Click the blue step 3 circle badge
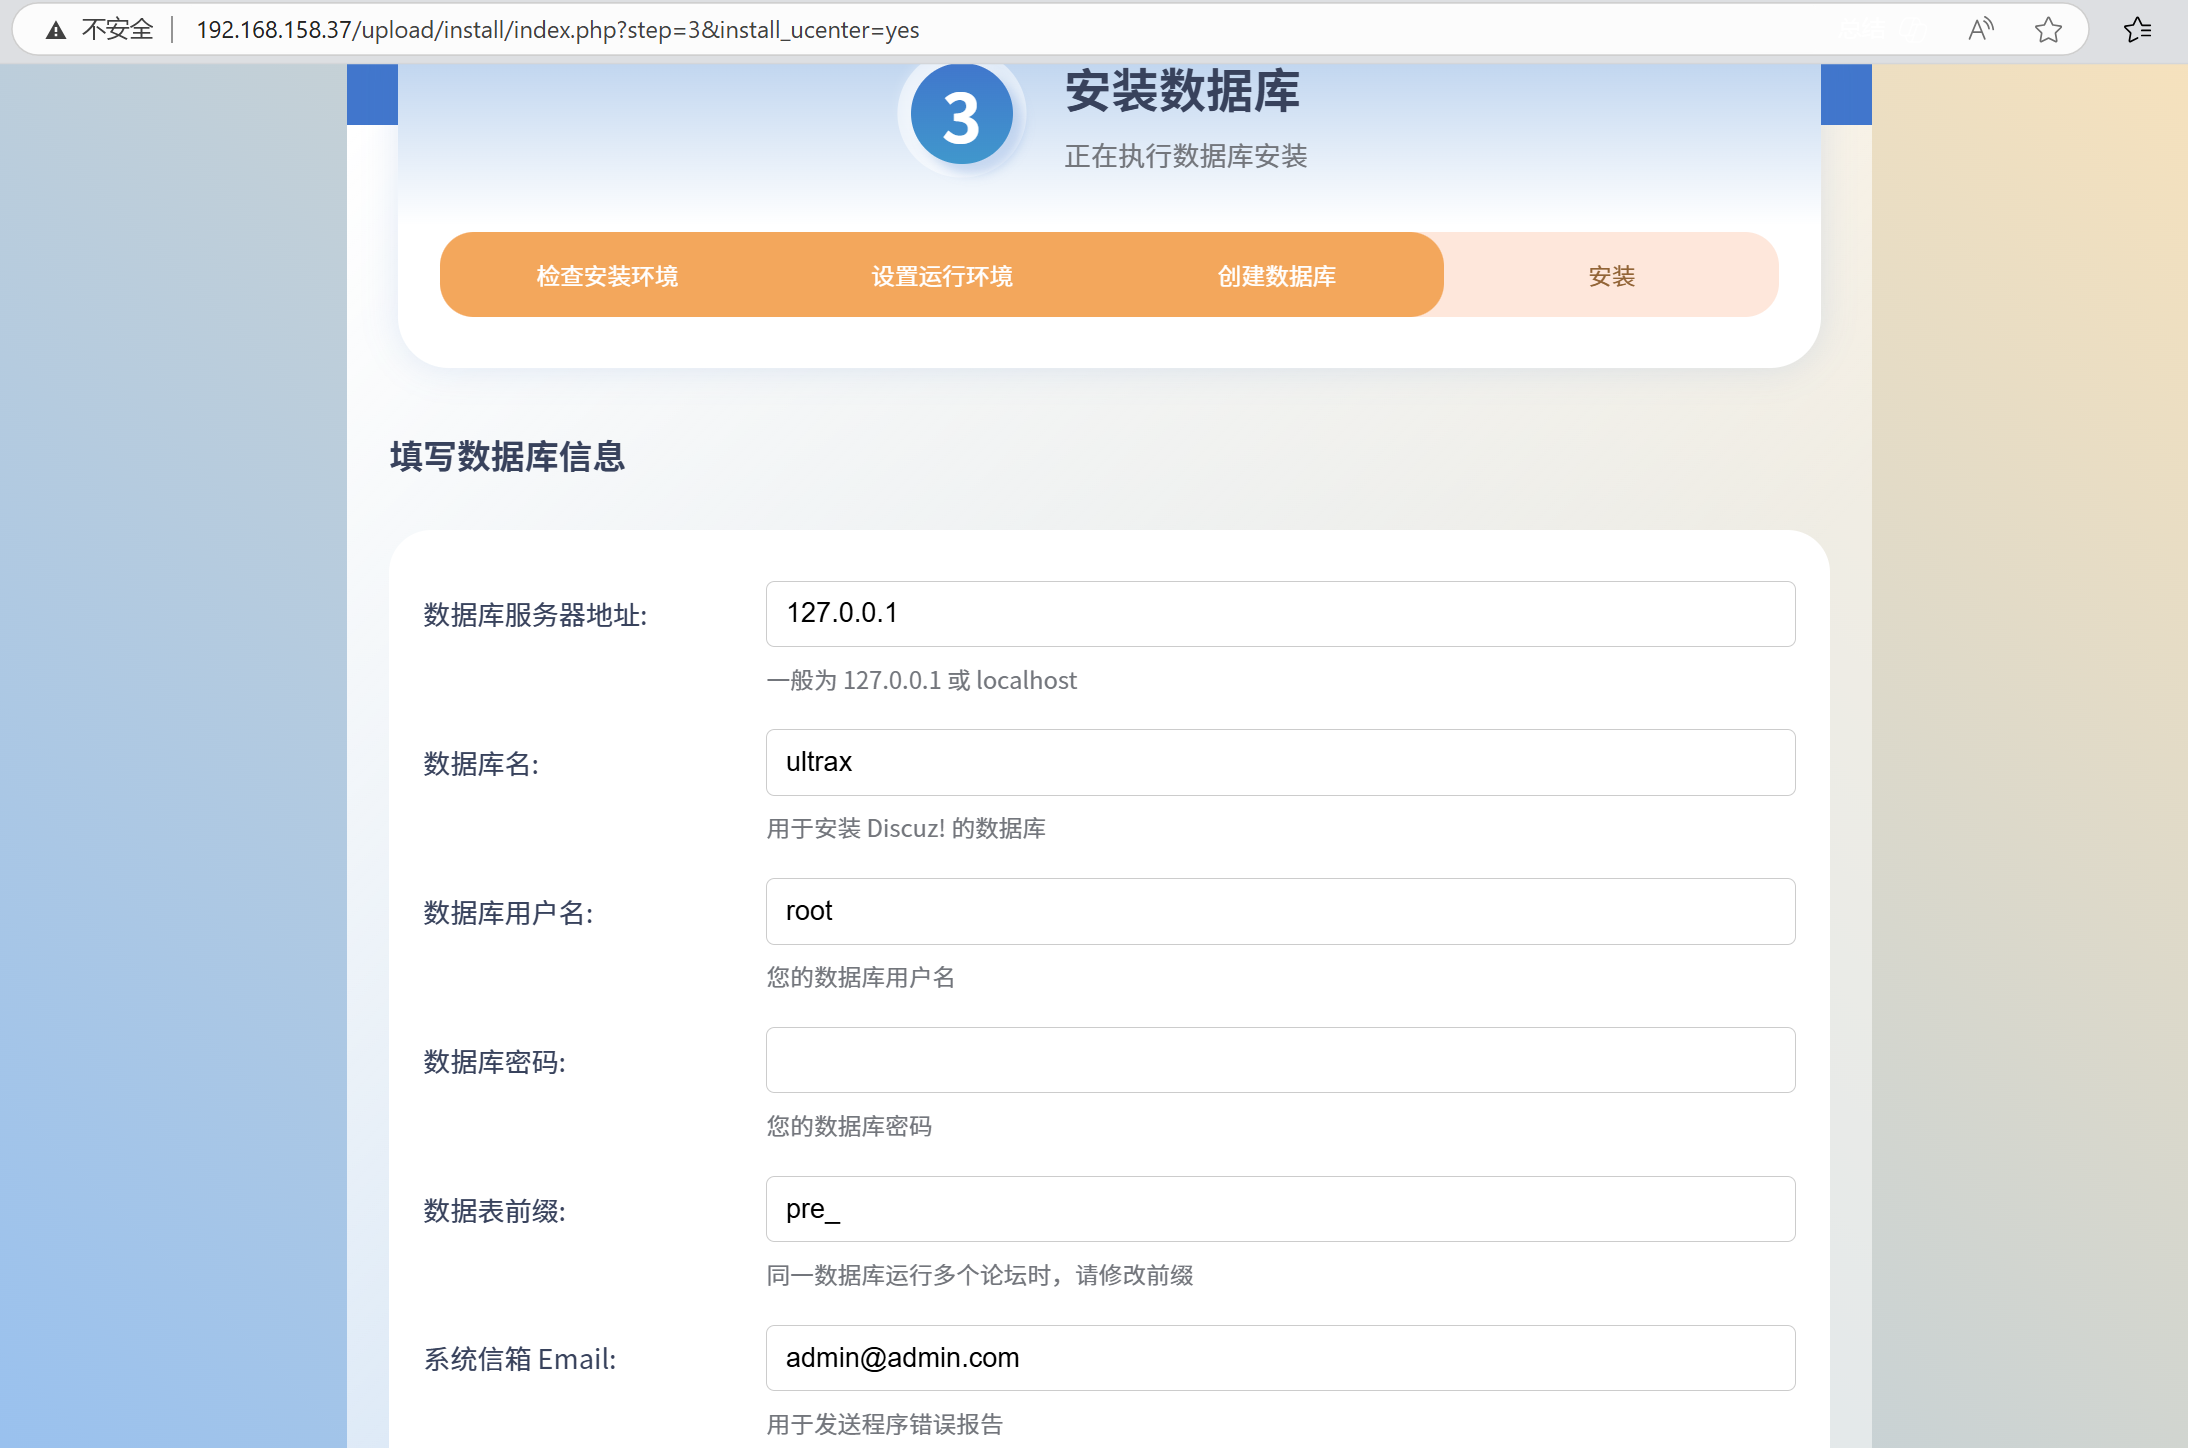Image resolution: width=2188 pixels, height=1448 pixels. pyautogui.click(x=961, y=115)
